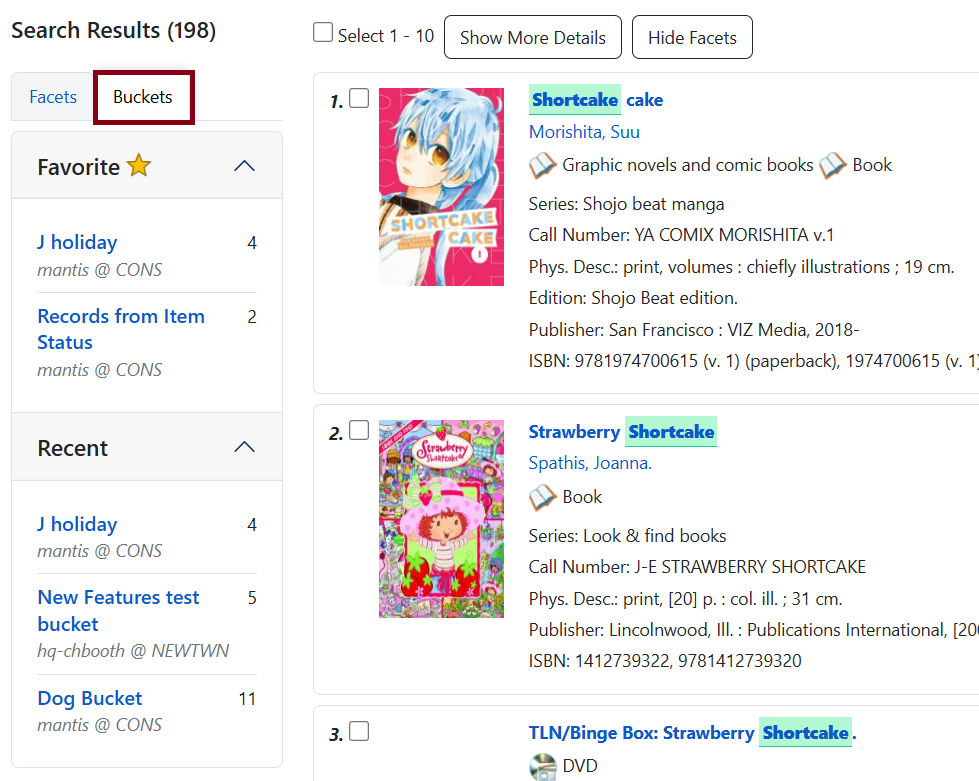The height and width of the screenshot is (781, 979).
Task: Open the Dog Bucket link
Action: [x=90, y=698]
